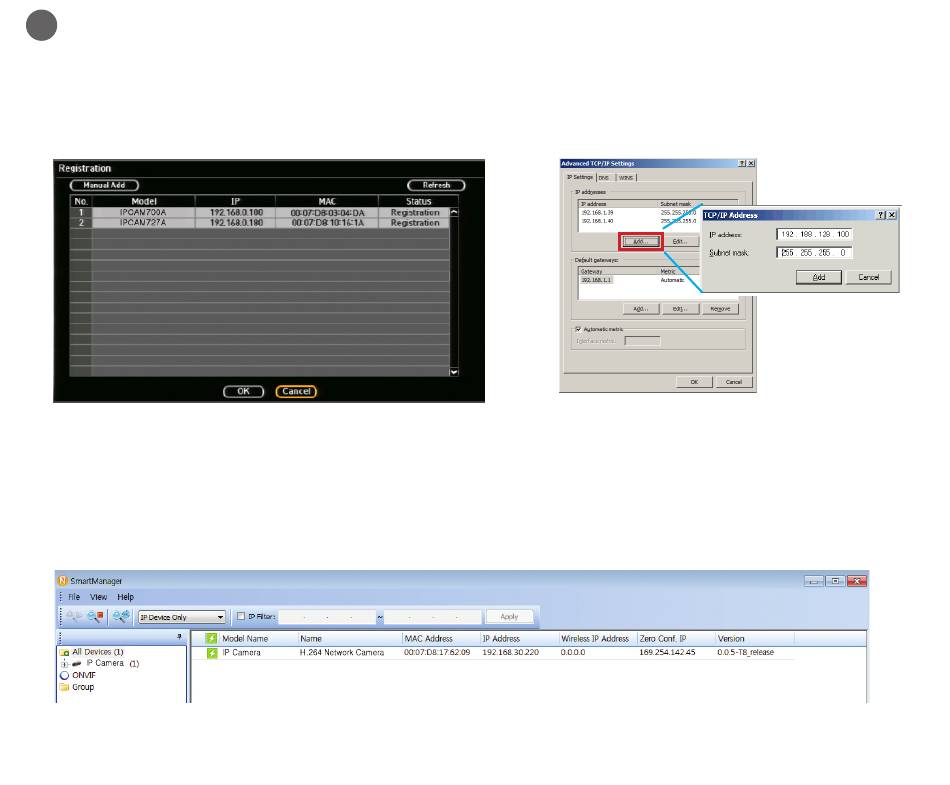Click Add under IP addresses list
950x785 pixels.
click(641, 242)
